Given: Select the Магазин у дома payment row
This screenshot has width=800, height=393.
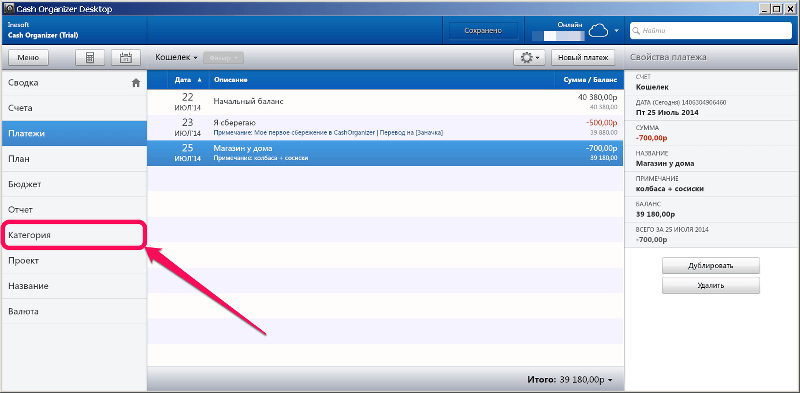Looking at the screenshot, I should 385,153.
